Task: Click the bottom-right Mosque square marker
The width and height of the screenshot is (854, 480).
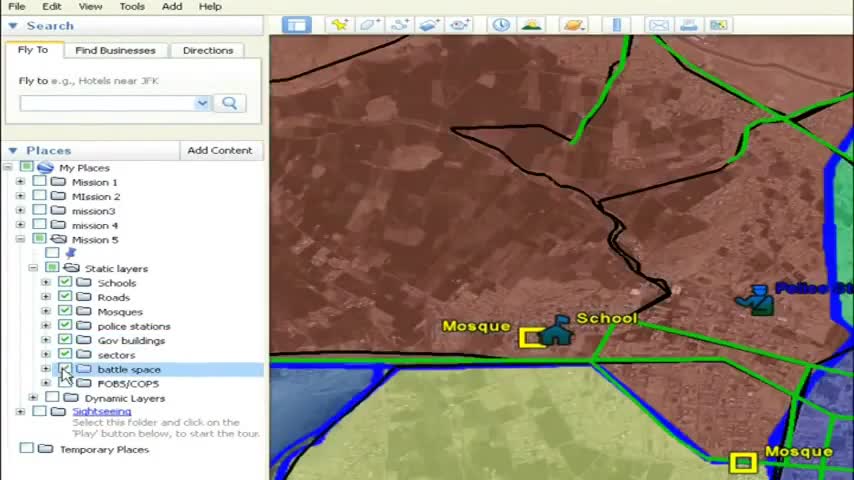Action: click(743, 463)
